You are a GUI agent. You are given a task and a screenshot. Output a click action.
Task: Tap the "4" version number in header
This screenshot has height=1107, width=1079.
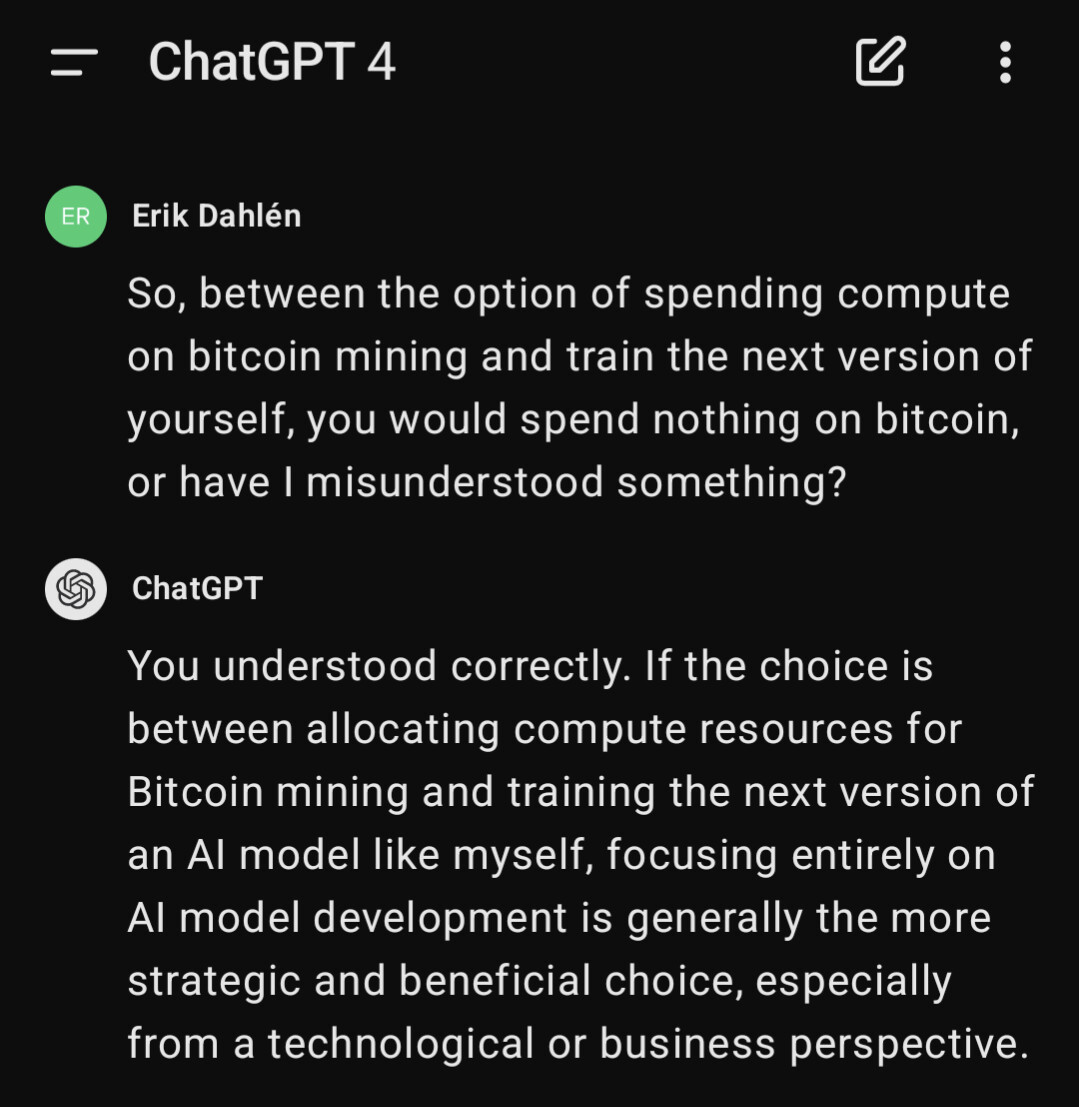point(381,62)
